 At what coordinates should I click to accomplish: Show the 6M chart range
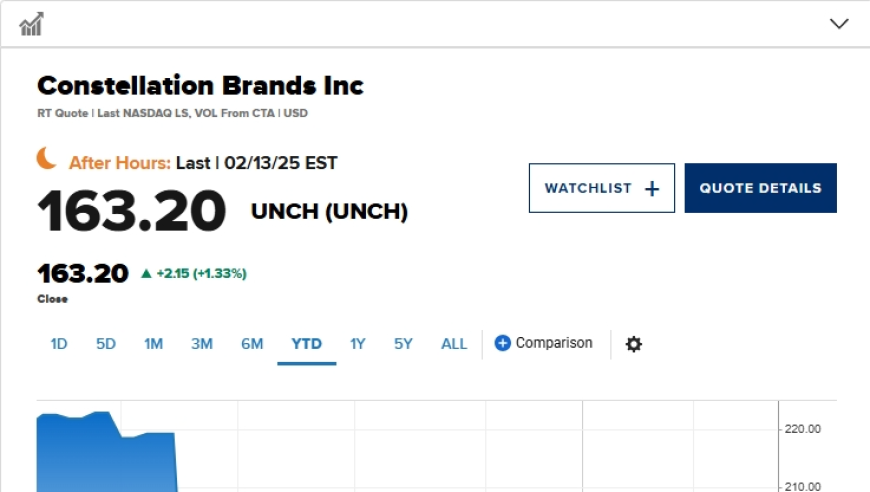click(252, 344)
